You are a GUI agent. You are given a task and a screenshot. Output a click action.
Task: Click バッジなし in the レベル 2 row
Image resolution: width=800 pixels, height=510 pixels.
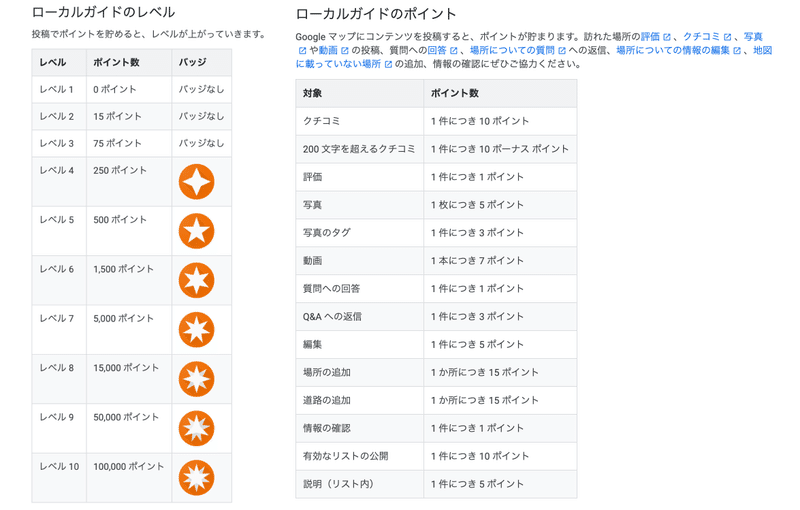(x=201, y=116)
